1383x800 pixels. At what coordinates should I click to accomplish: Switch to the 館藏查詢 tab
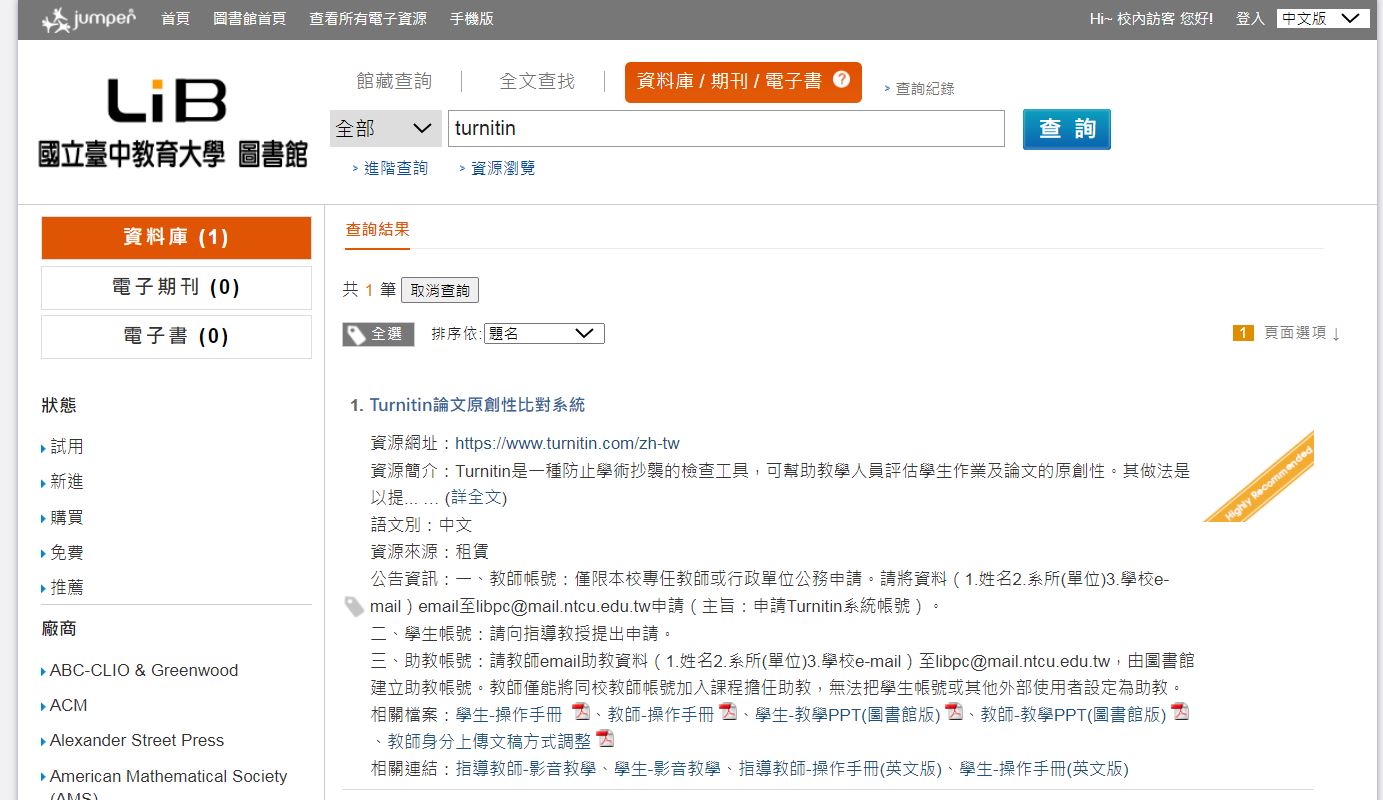(394, 81)
